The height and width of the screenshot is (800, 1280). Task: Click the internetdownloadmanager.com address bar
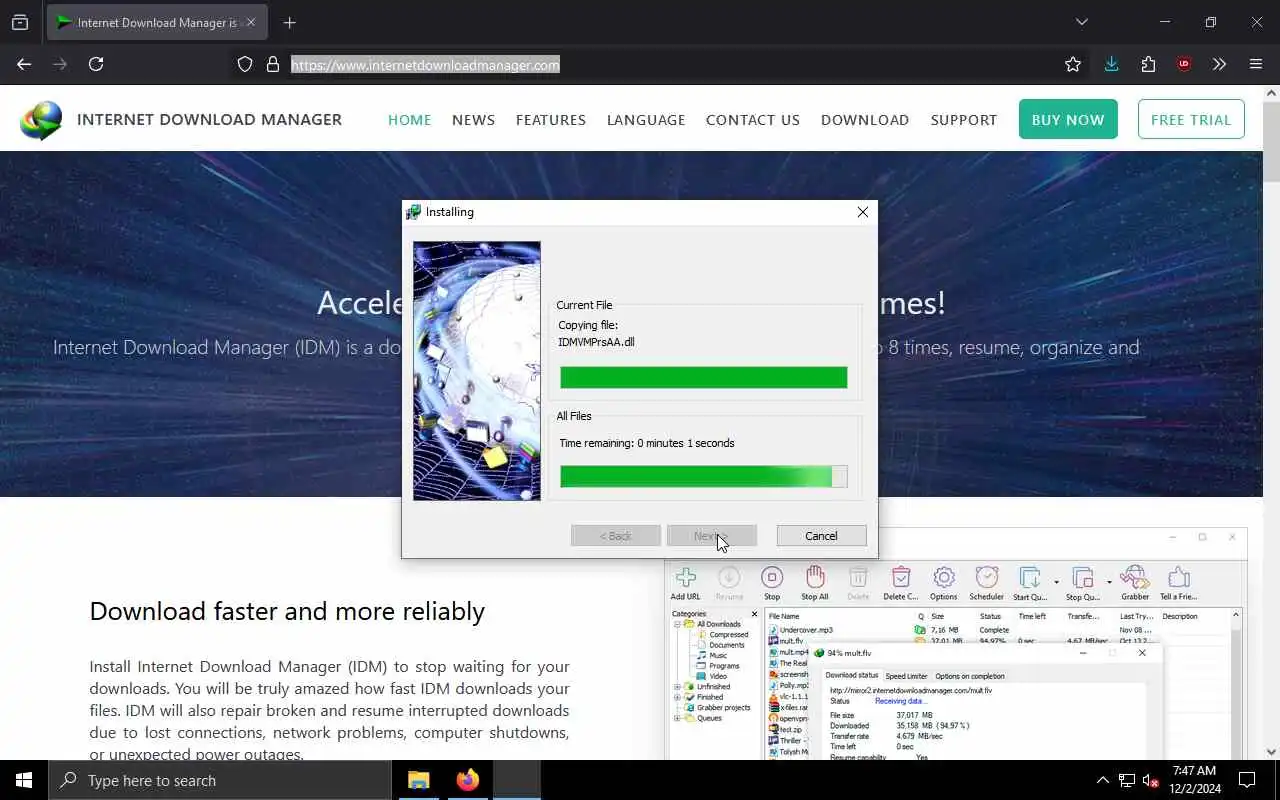[425, 65]
